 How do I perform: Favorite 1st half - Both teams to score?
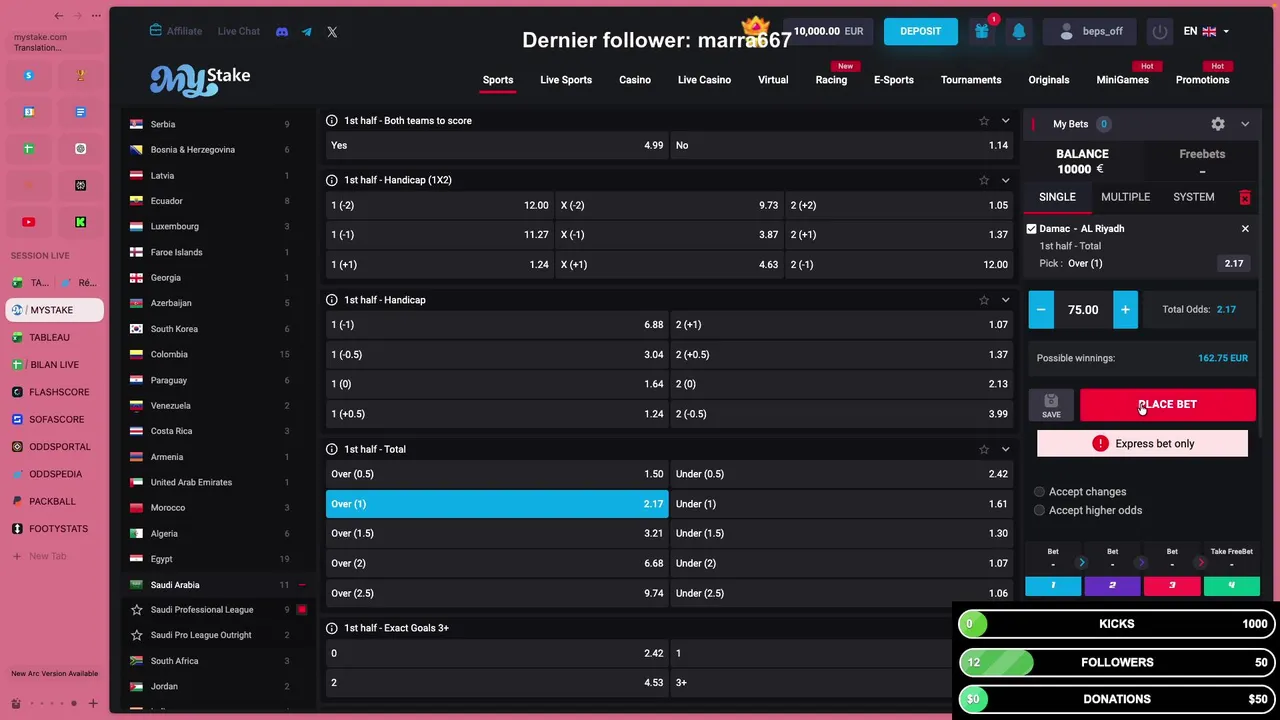[x=984, y=121]
